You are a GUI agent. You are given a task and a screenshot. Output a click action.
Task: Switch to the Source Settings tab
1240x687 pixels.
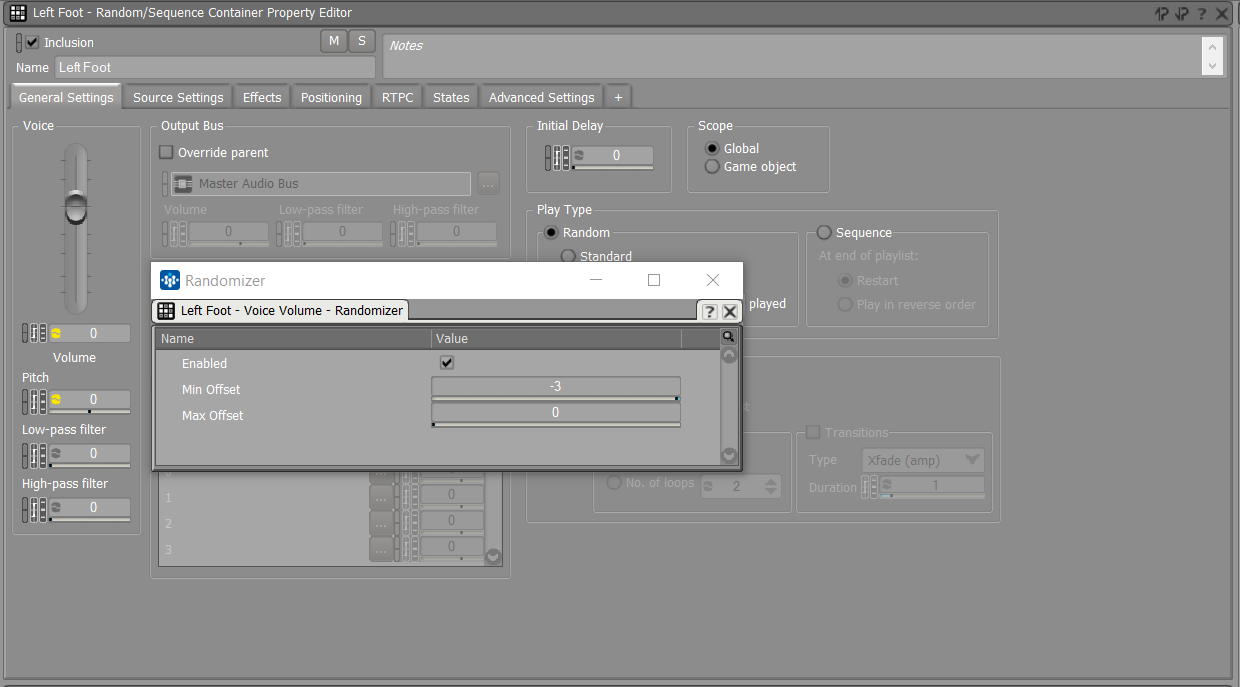pos(178,97)
